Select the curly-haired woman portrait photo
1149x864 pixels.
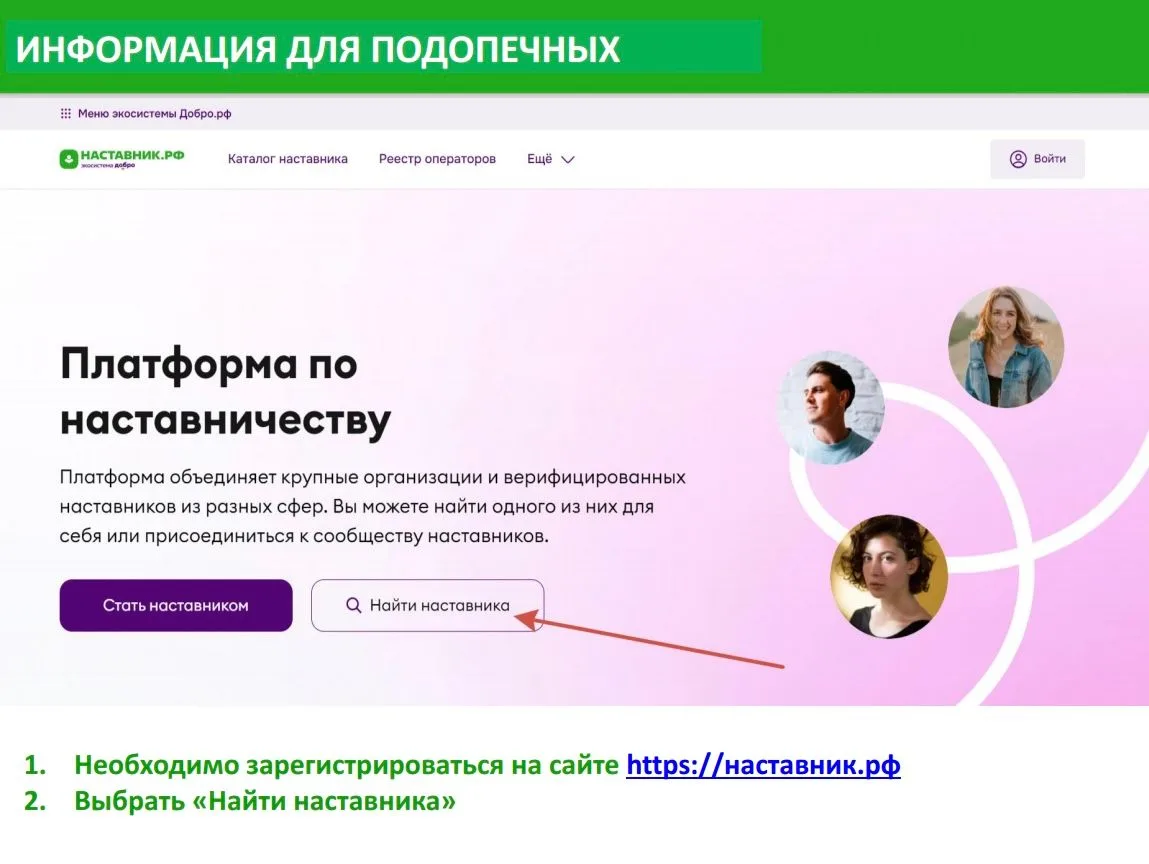pos(889,576)
